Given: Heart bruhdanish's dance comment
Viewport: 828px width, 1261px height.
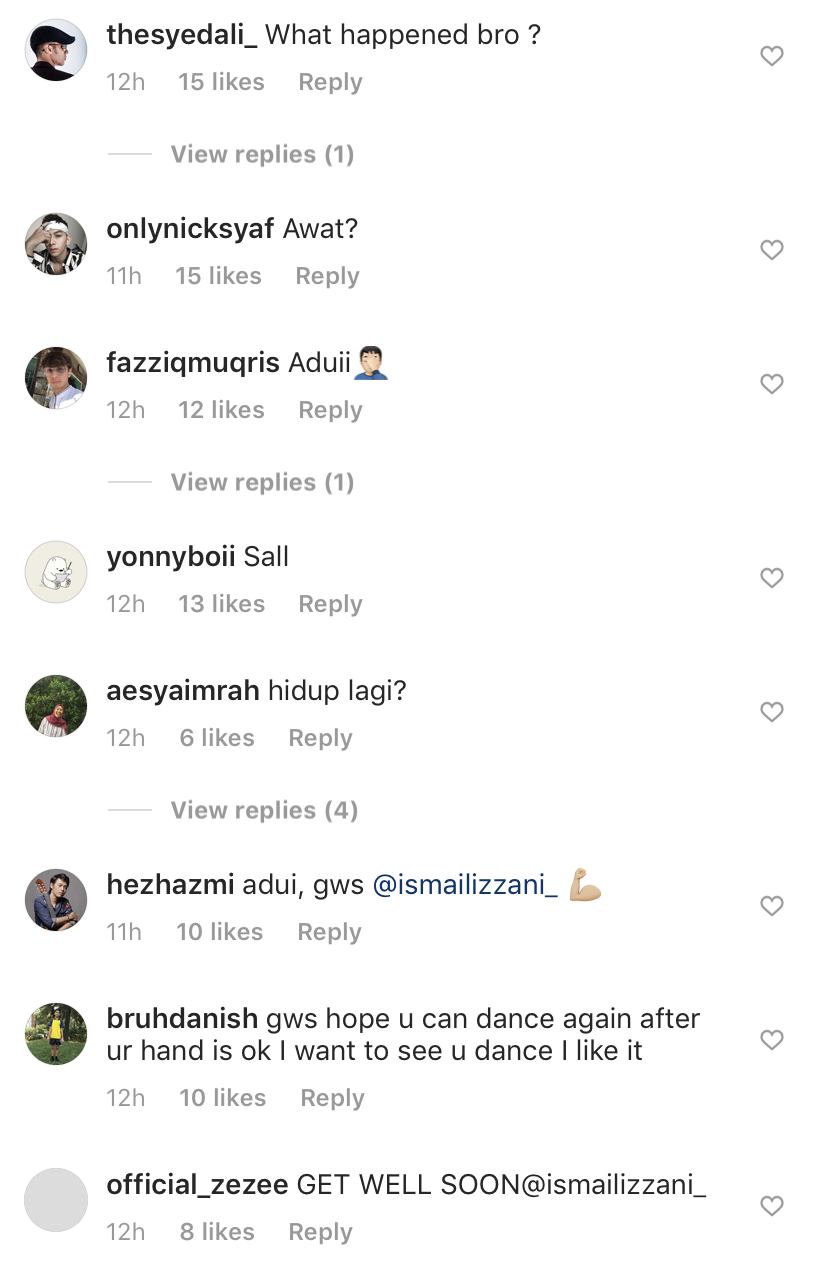Looking at the screenshot, I should point(771,1040).
